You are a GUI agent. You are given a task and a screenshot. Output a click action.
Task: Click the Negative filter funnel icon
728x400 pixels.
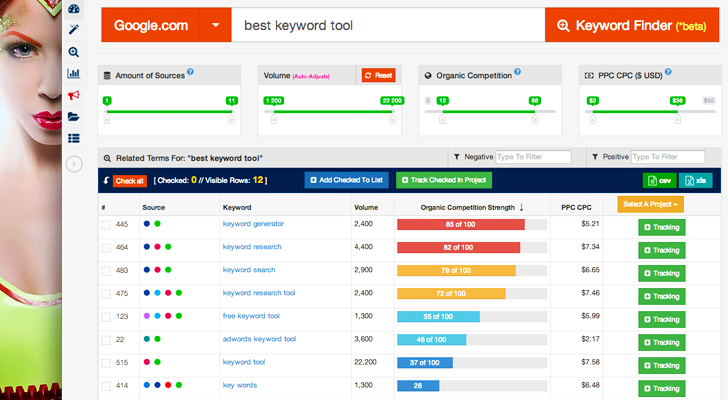[x=457, y=157]
